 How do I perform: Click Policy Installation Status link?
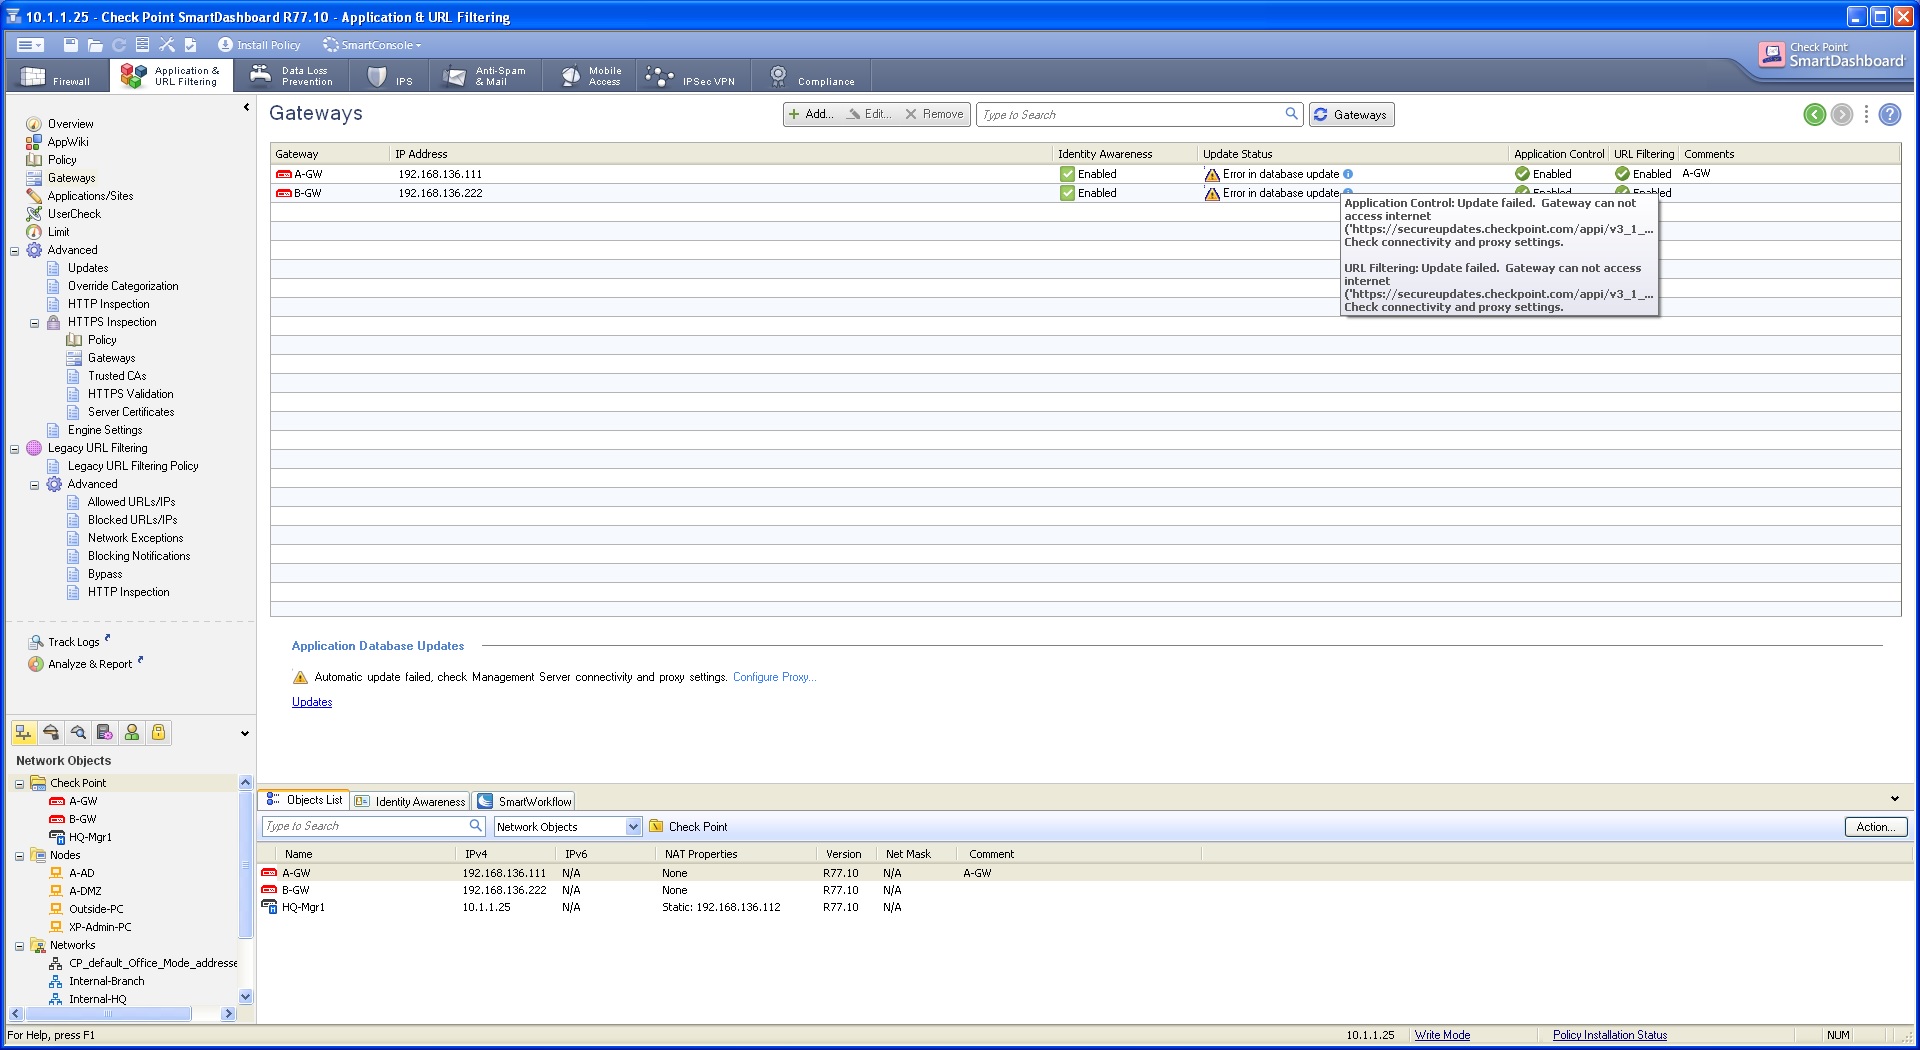[x=1610, y=1035]
